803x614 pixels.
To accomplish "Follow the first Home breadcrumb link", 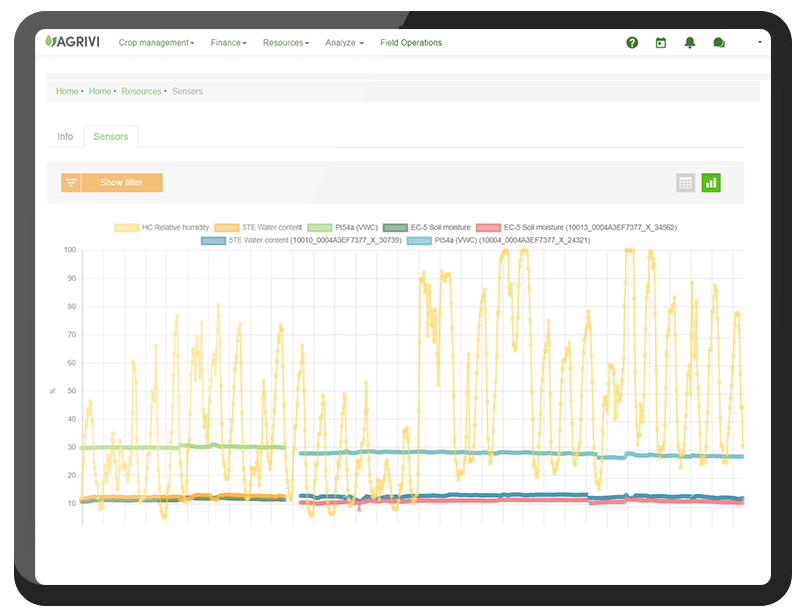I will click(67, 91).
